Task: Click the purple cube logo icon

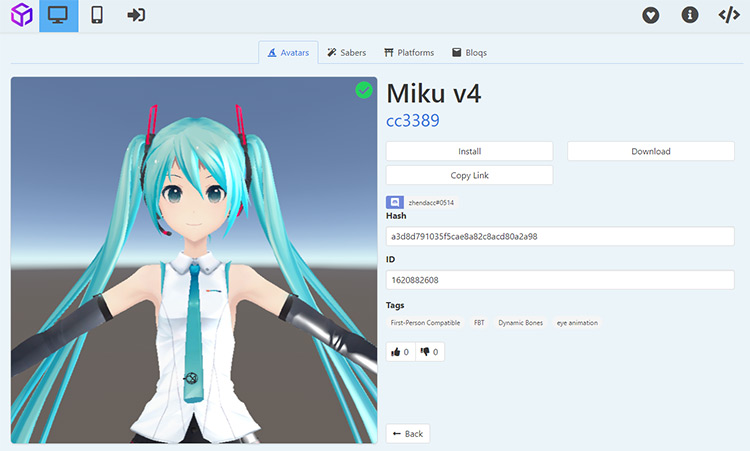Action: pos(22,15)
